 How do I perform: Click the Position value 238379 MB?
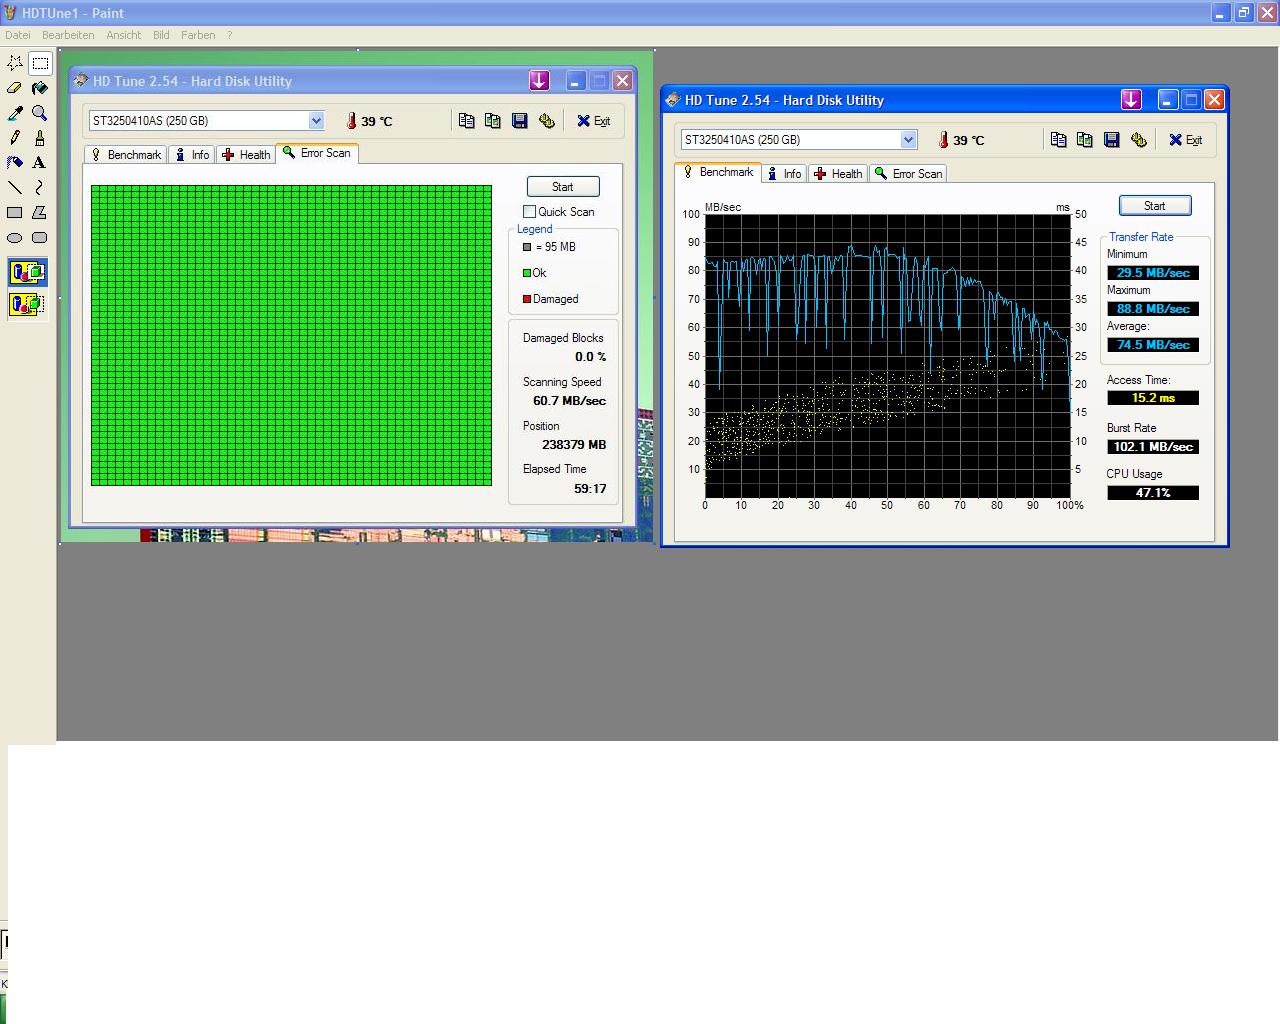click(x=574, y=445)
